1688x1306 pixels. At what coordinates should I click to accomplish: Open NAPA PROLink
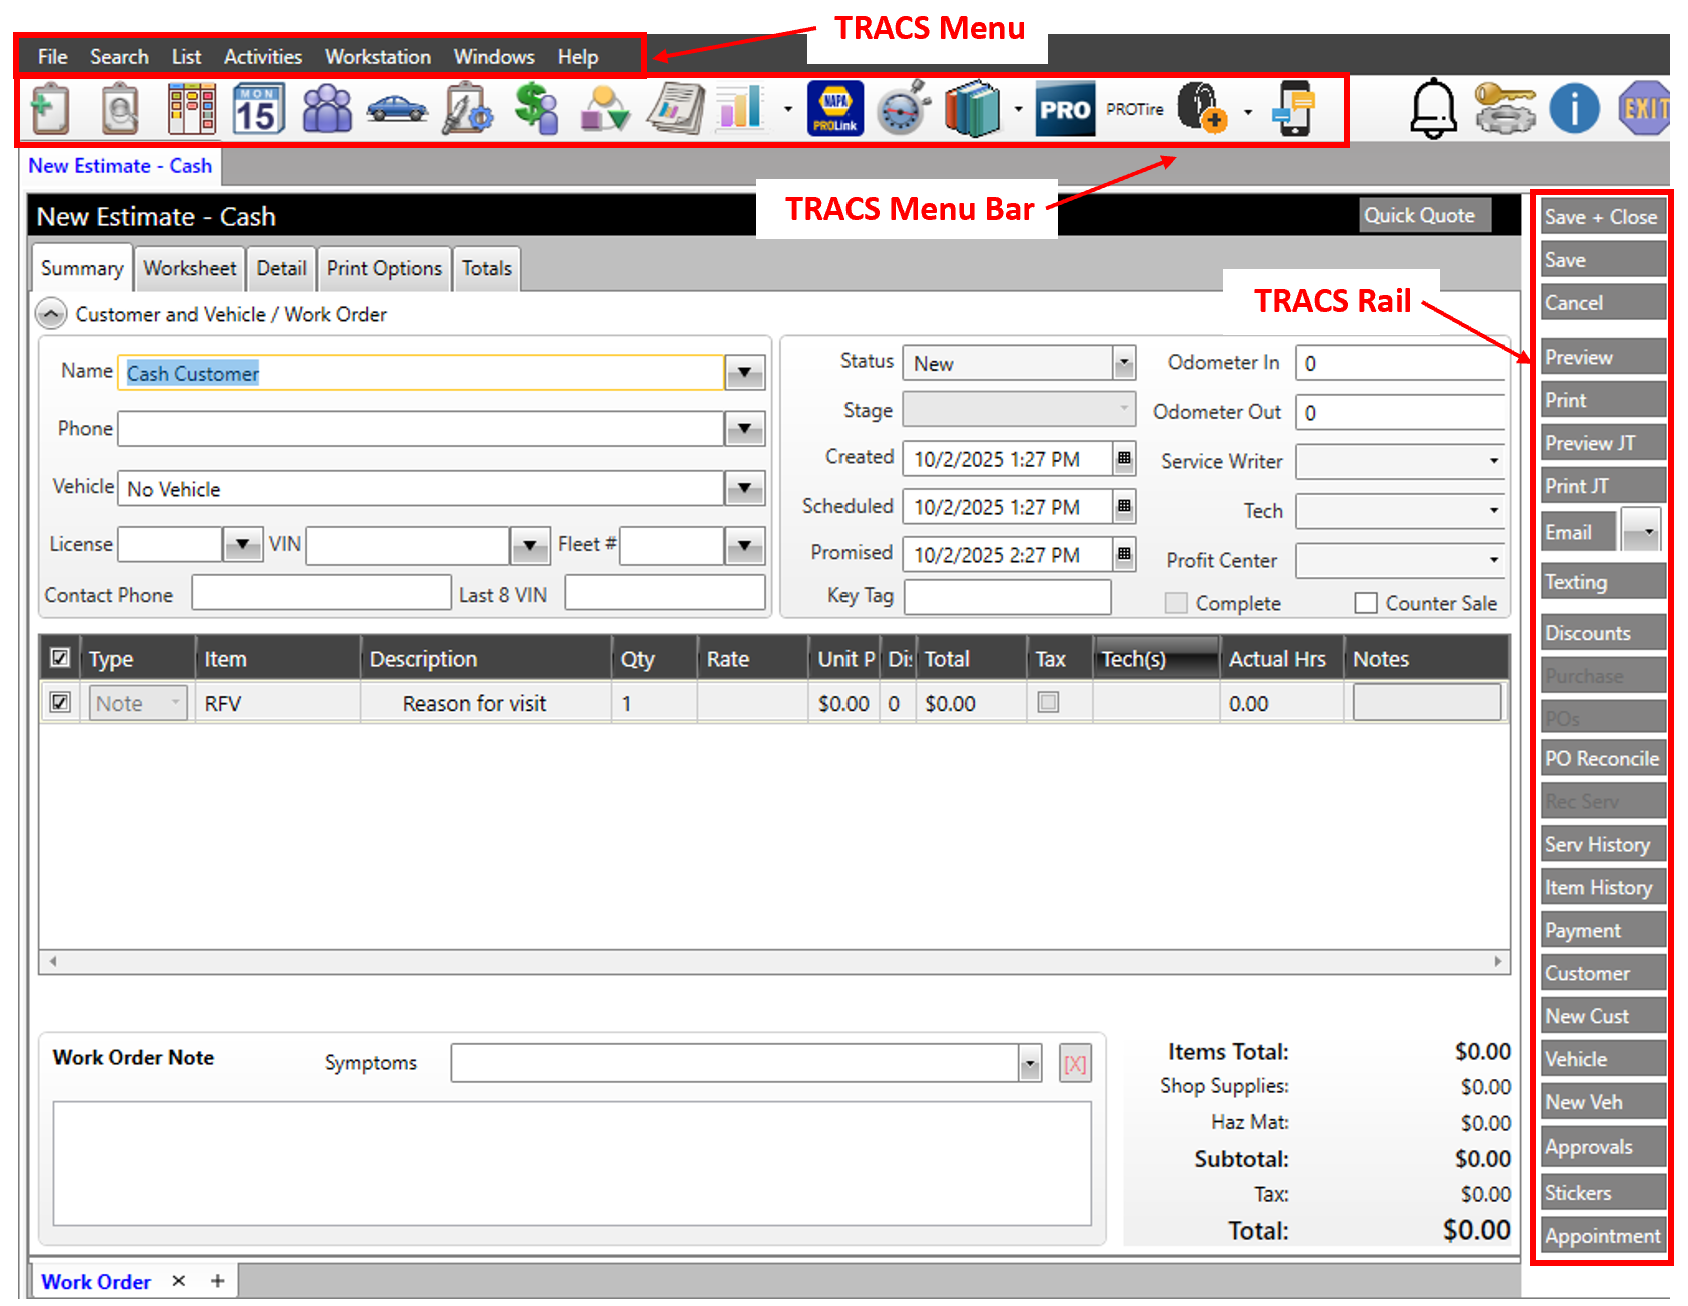coord(835,108)
